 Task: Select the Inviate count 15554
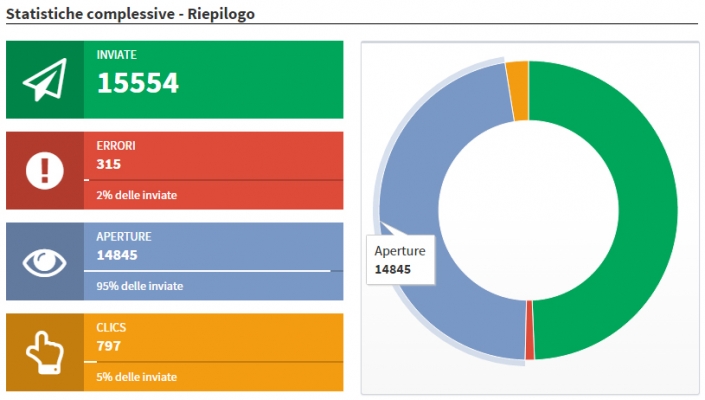tap(137, 84)
